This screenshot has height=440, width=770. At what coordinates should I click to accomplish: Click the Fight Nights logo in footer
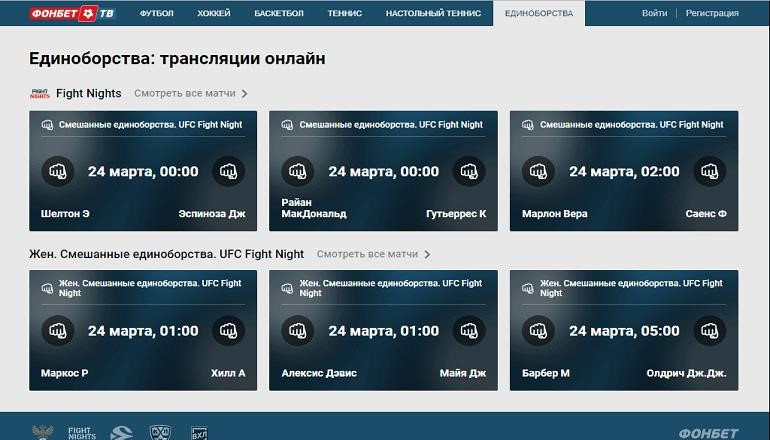[82, 433]
